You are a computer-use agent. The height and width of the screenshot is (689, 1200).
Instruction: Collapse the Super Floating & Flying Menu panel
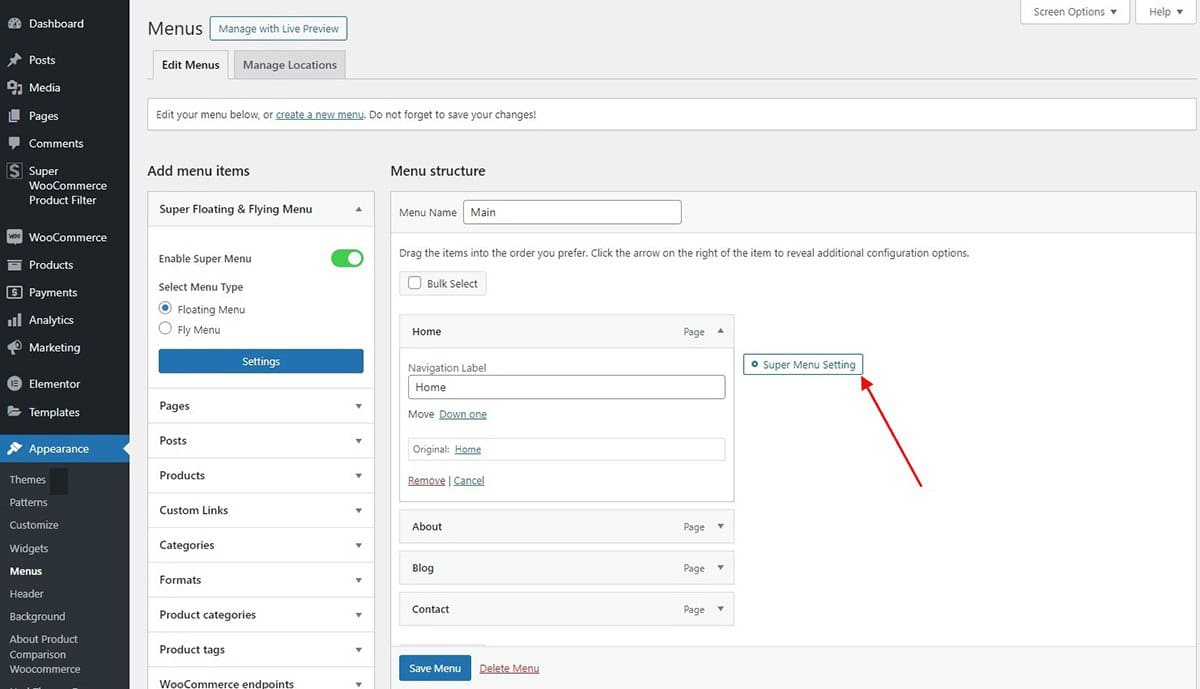(x=358, y=209)
